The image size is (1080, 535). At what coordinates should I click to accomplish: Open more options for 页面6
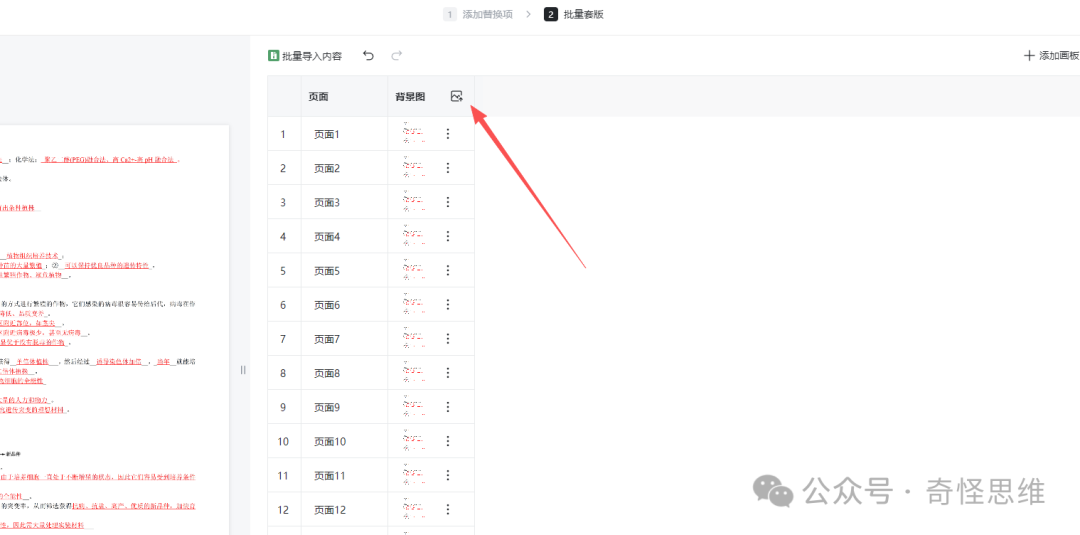tap(448, 304)
